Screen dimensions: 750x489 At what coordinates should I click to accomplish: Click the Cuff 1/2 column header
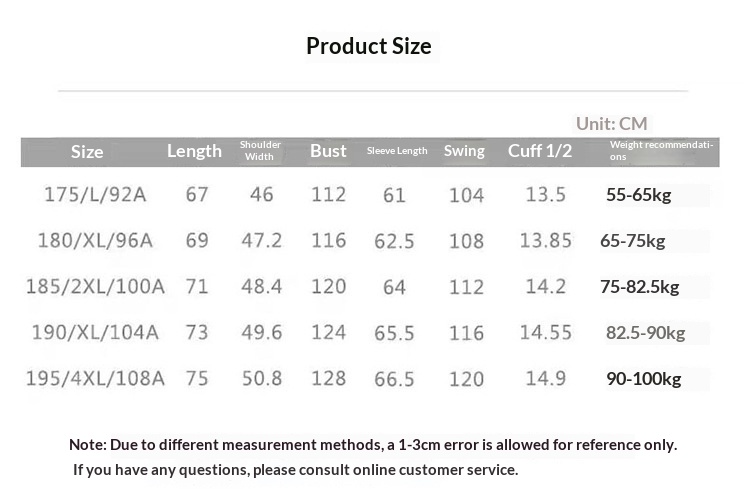click(540, 151)
